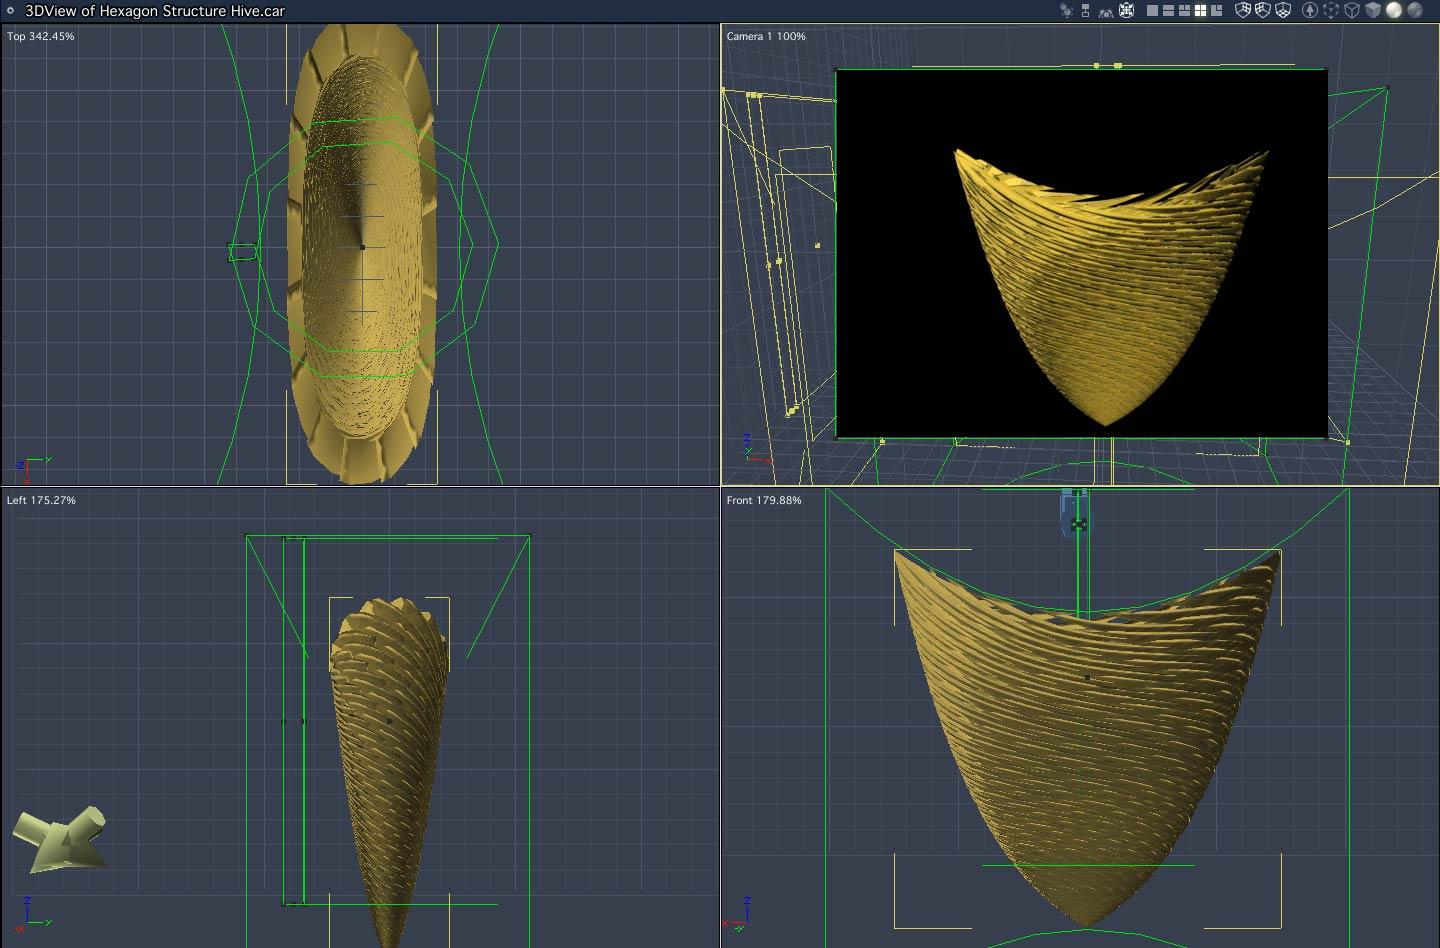Select the three-pane view layout
1440x948 pixels.
coord(1184,11)
